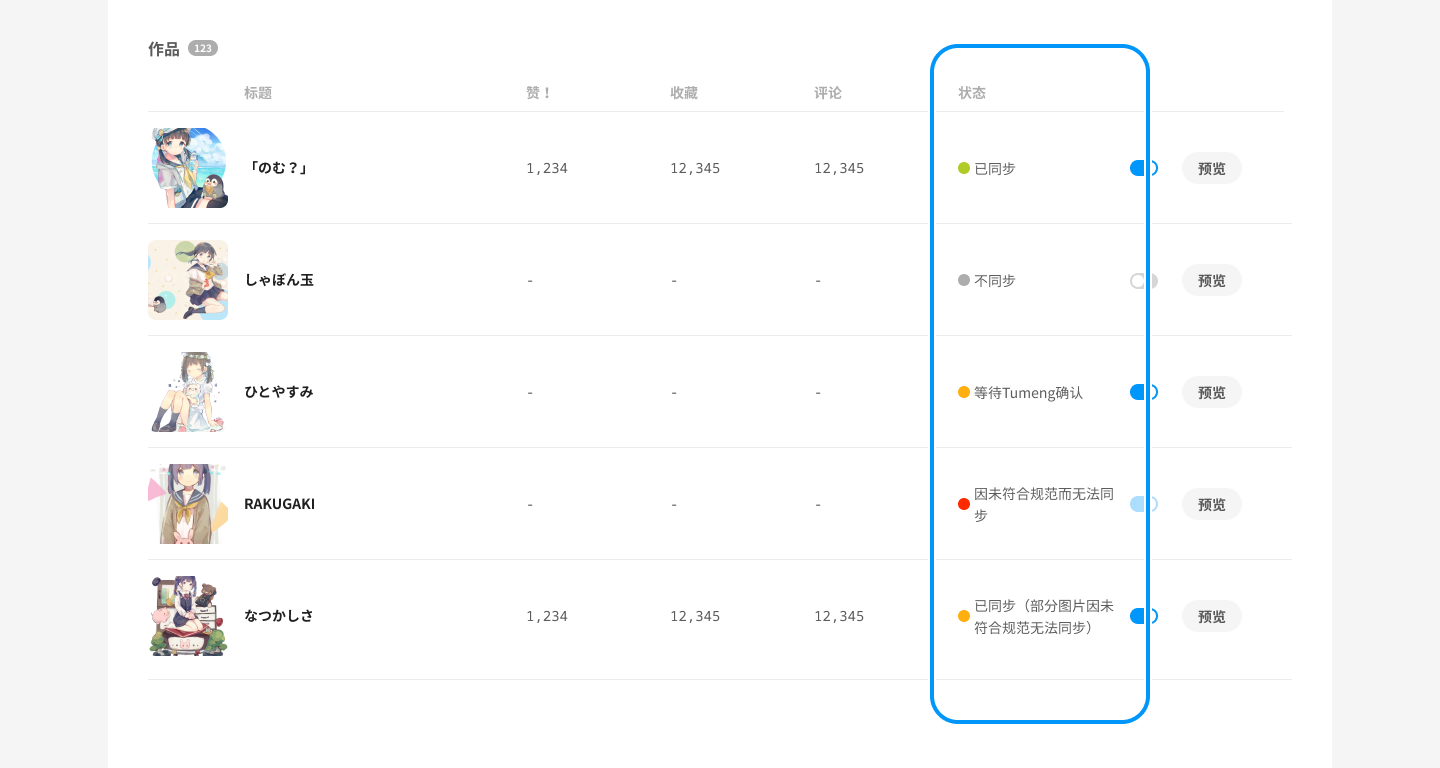Open the 「のむ？」 artwork thumbnail

click(x=188, y=168)
